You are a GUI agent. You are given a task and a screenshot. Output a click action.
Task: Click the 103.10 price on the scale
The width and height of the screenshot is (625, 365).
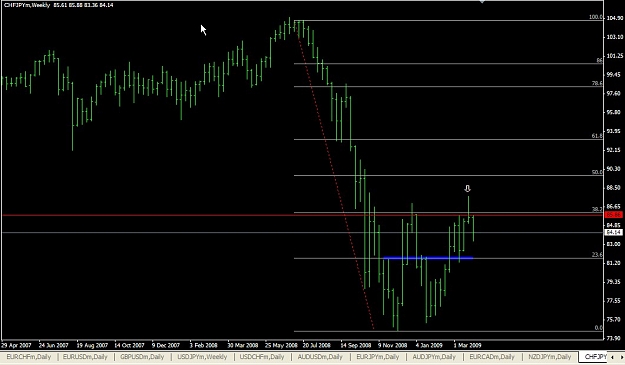pyautogui.click(x=614, y=37)
